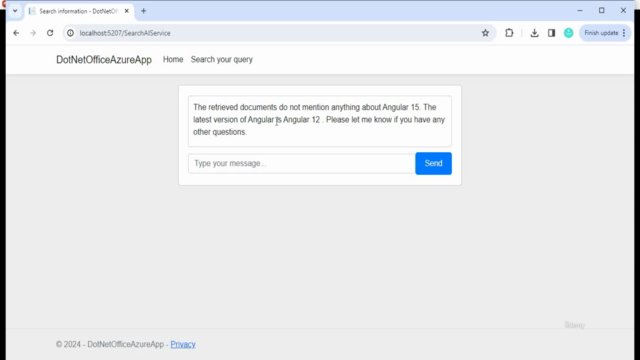Open a new tab with plus icon

tap(143, 11)
